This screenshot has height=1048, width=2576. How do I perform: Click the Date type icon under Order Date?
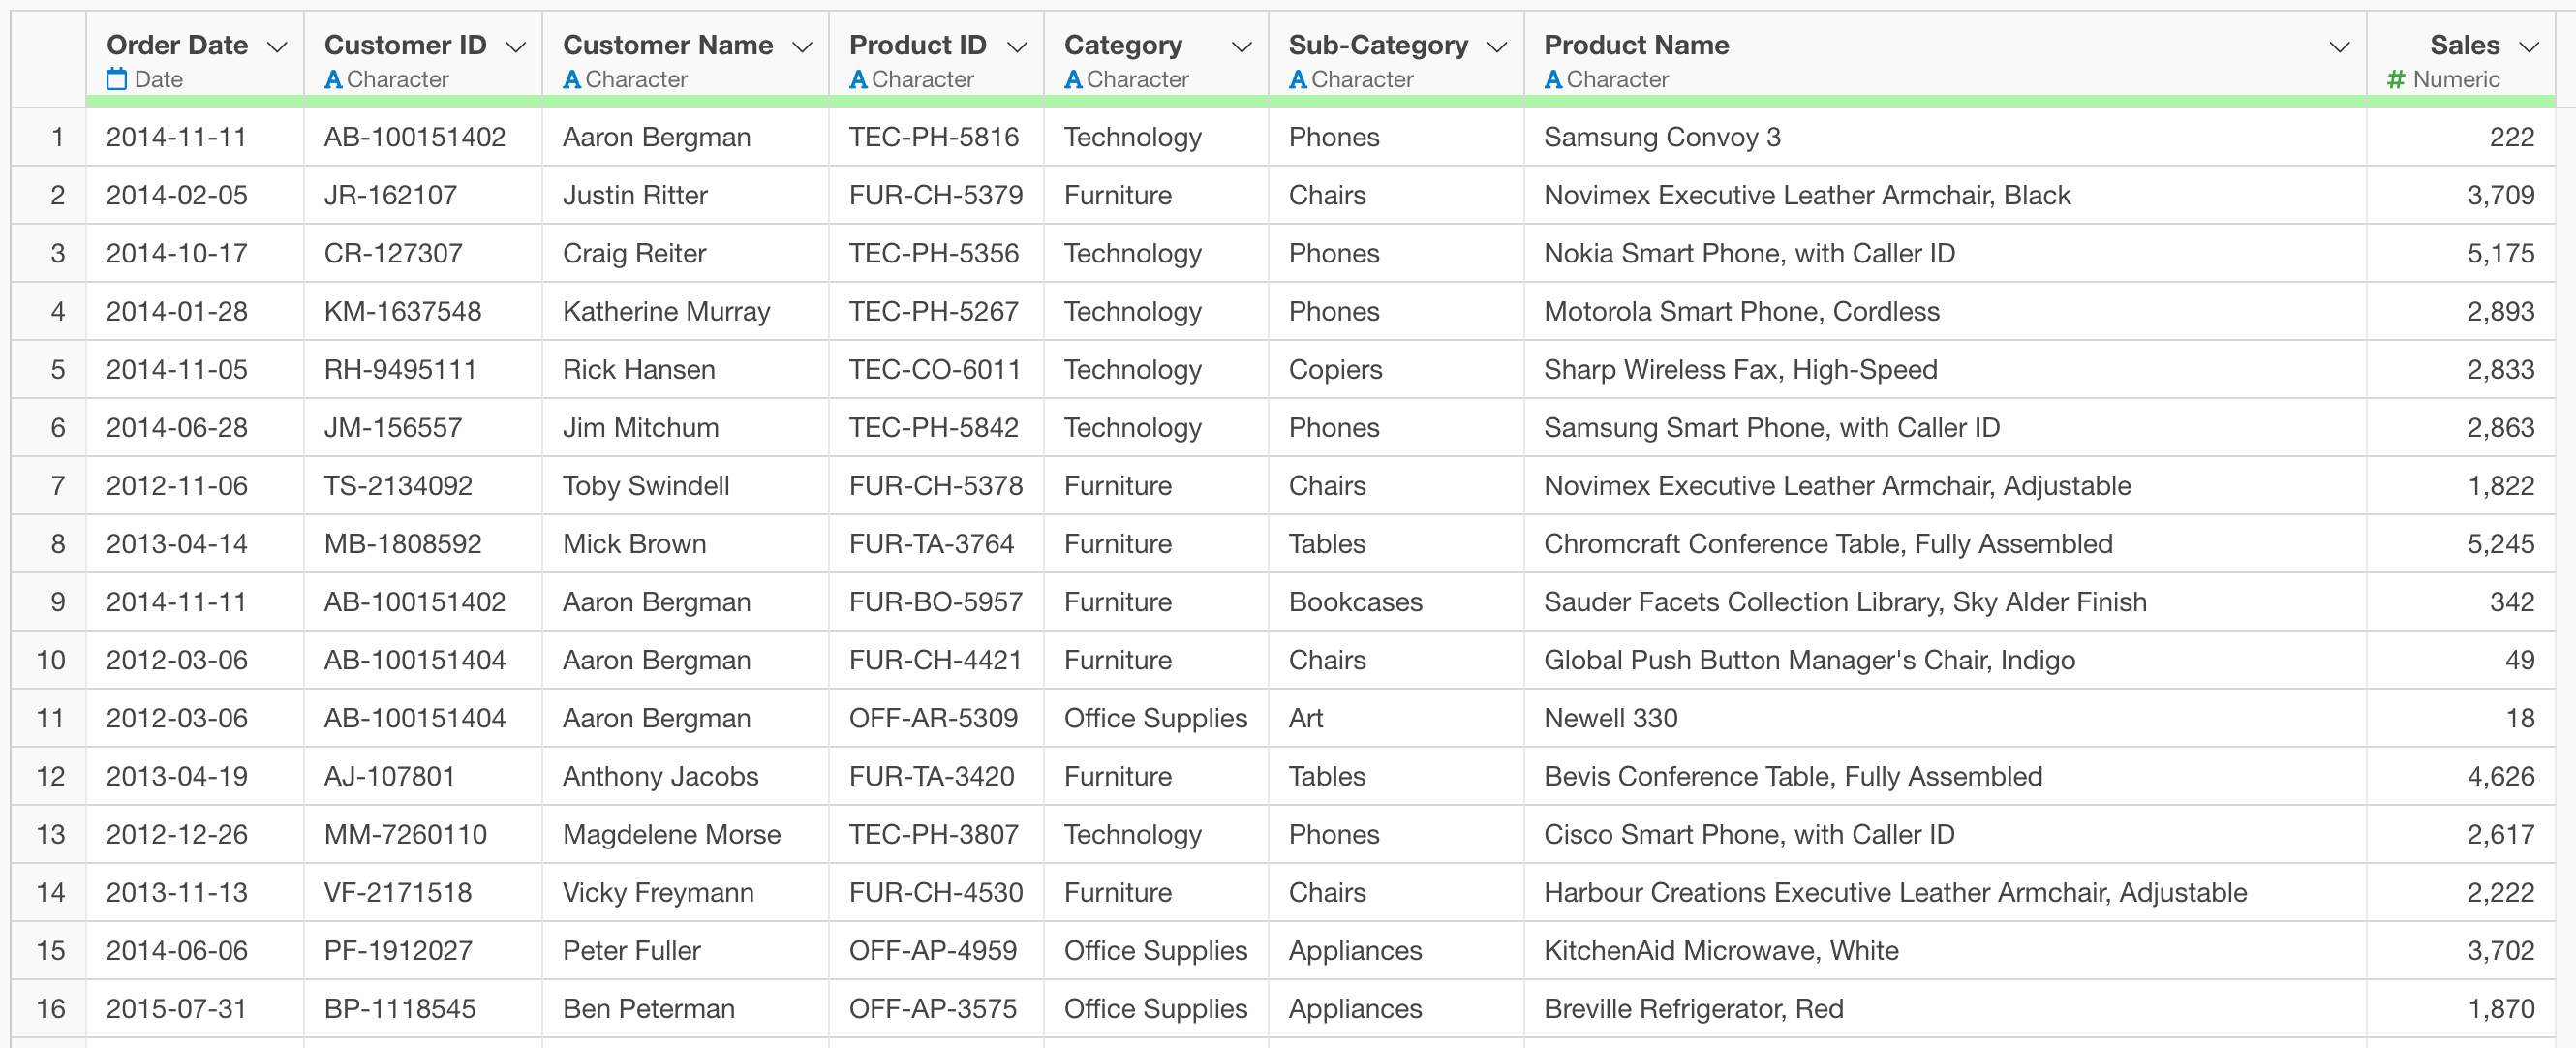coord(117,79)
